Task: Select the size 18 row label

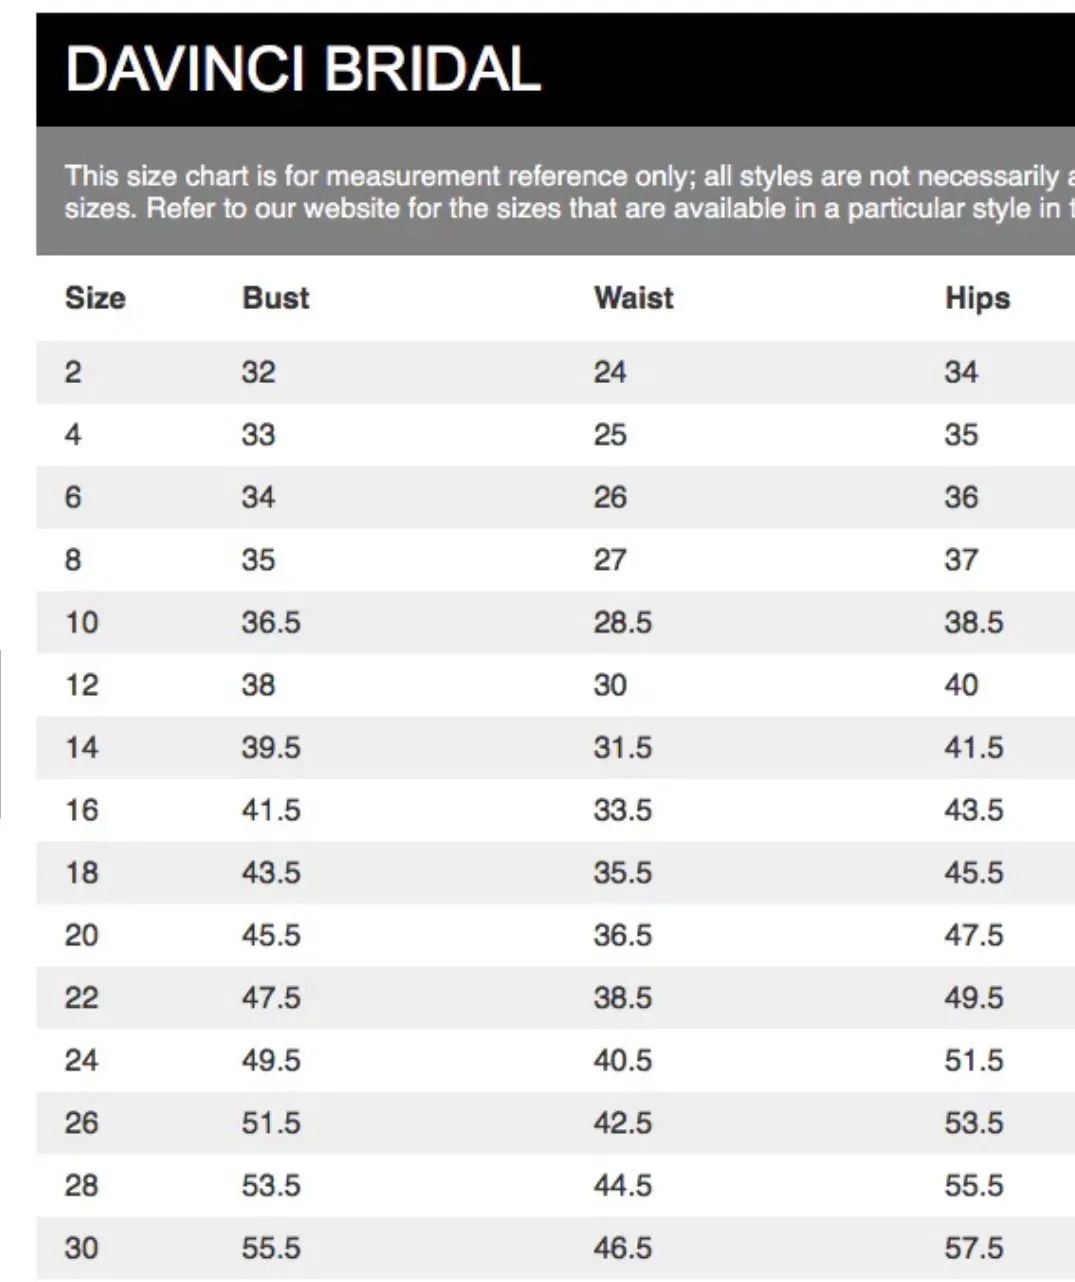Action: tap(82, 873)
